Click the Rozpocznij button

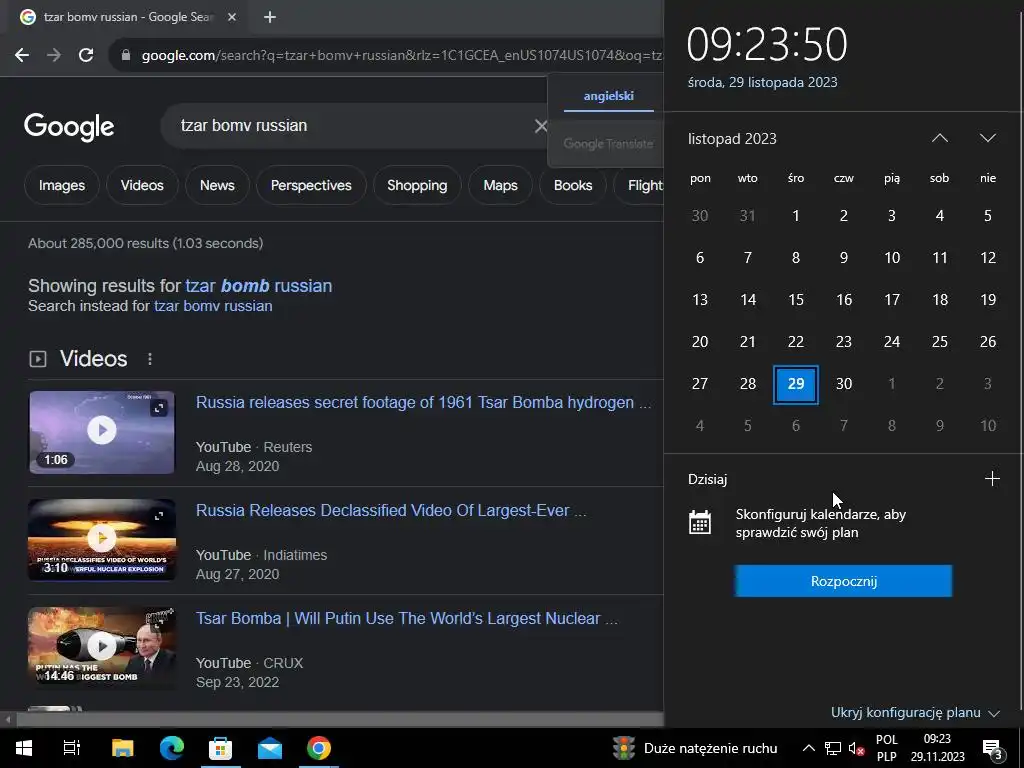pyautogui.click(x=843, y=581)
